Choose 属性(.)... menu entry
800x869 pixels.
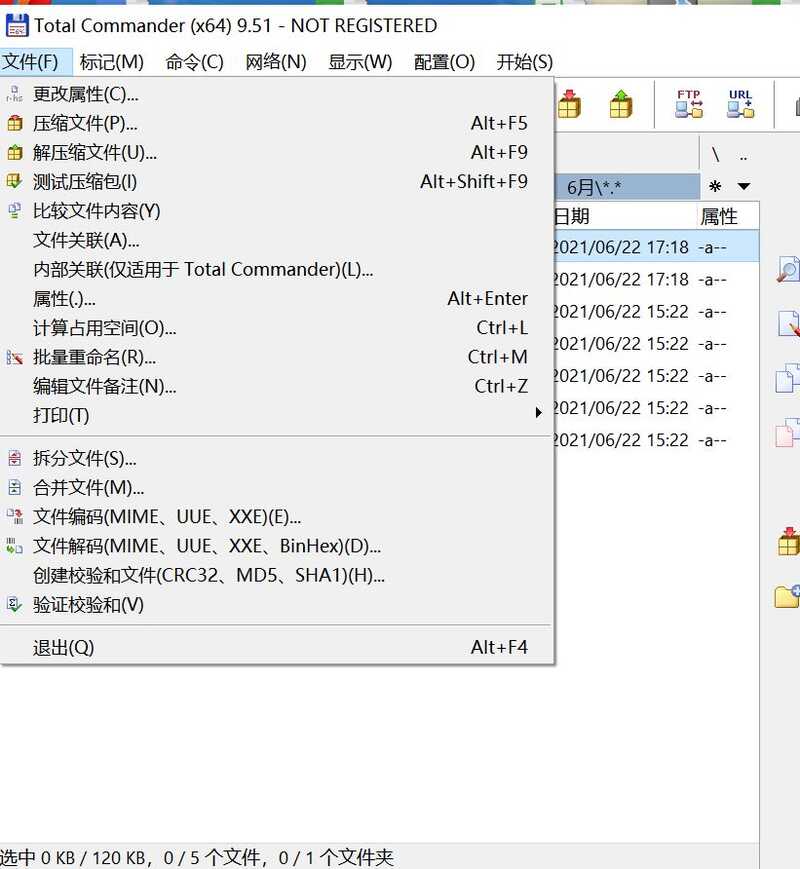pyautogui.click(x=276, y=299)
